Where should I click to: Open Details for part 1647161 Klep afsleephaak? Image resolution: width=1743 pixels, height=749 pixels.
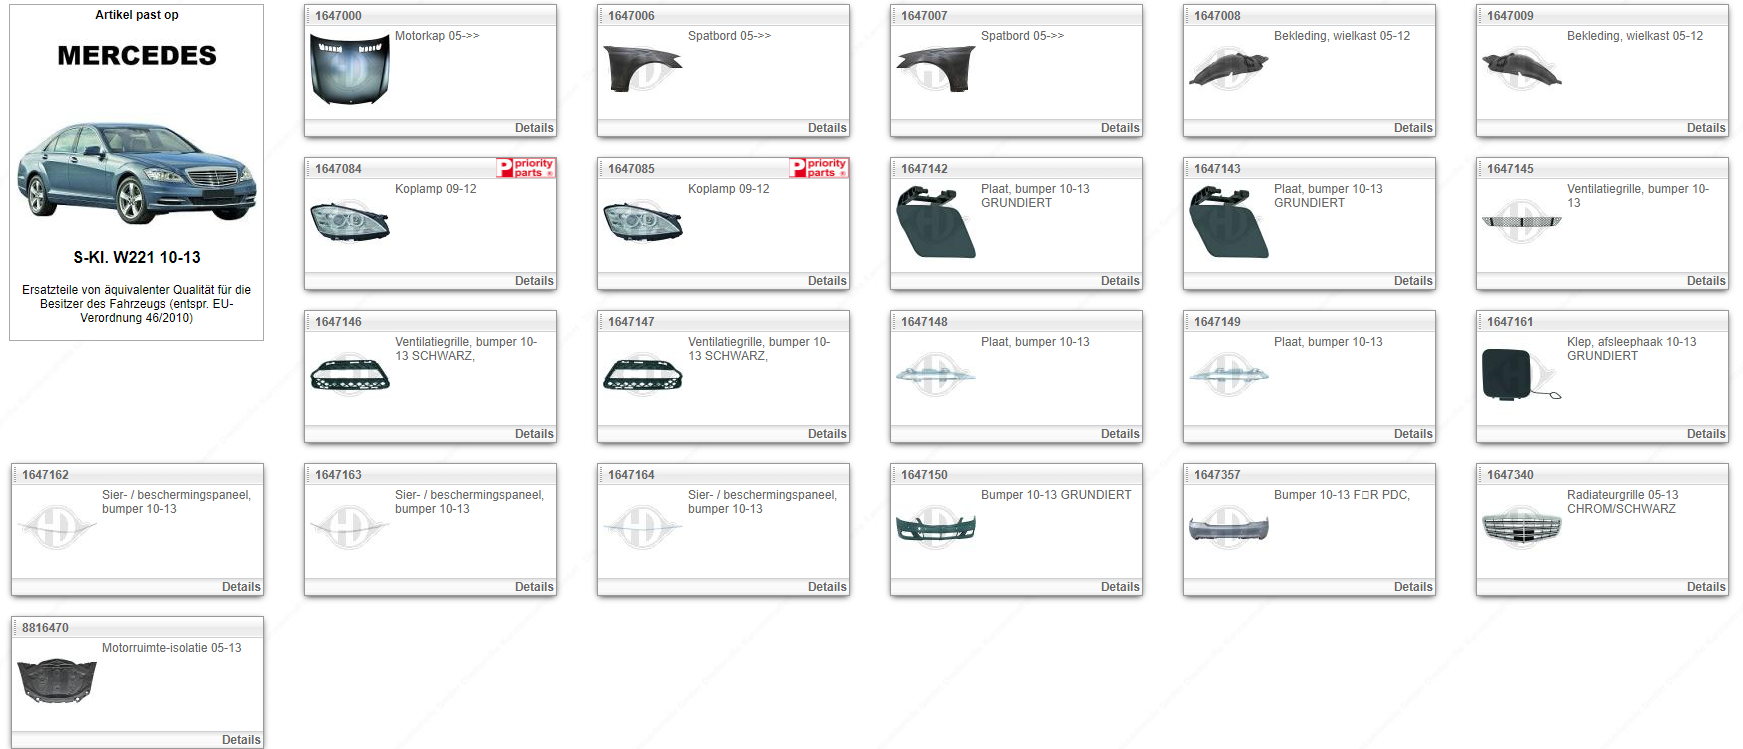[1706, 434]
